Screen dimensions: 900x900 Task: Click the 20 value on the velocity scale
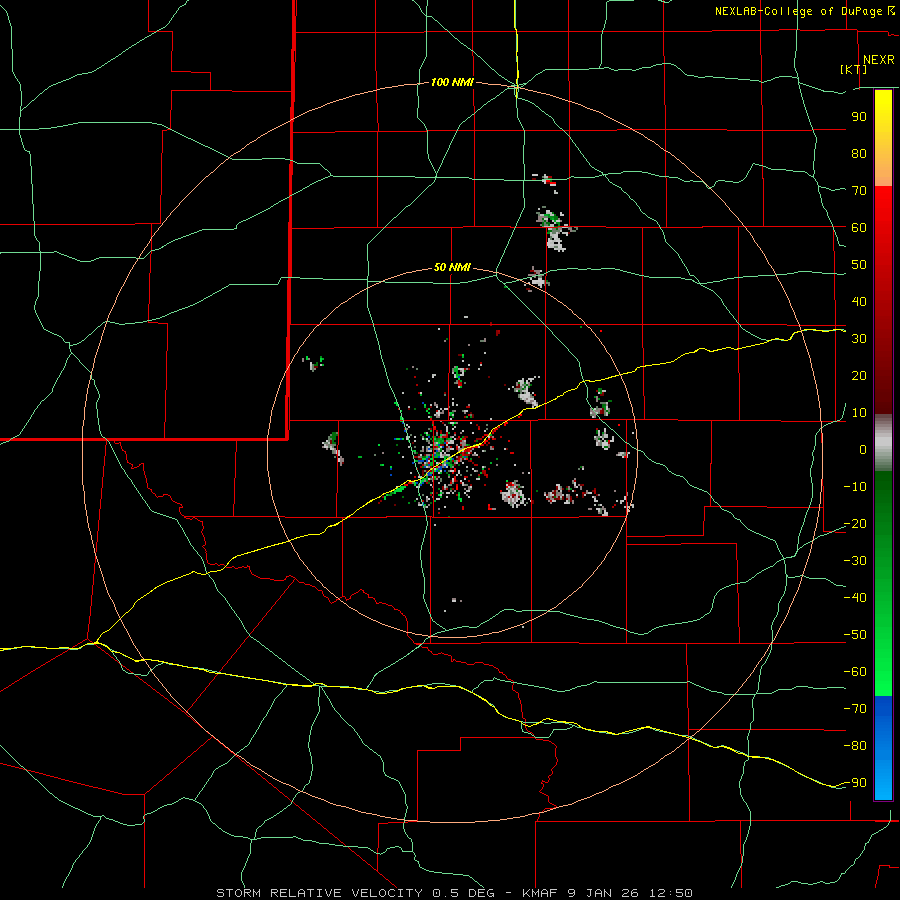(x=859, y=375)
